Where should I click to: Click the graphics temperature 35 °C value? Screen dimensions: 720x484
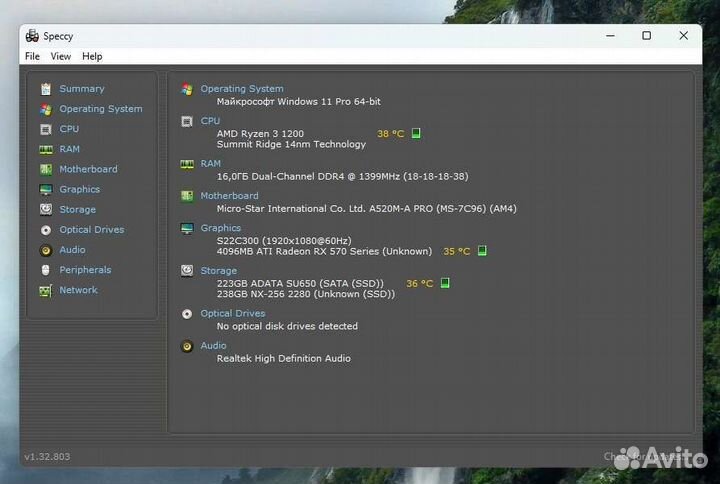[x=457, y=251]
